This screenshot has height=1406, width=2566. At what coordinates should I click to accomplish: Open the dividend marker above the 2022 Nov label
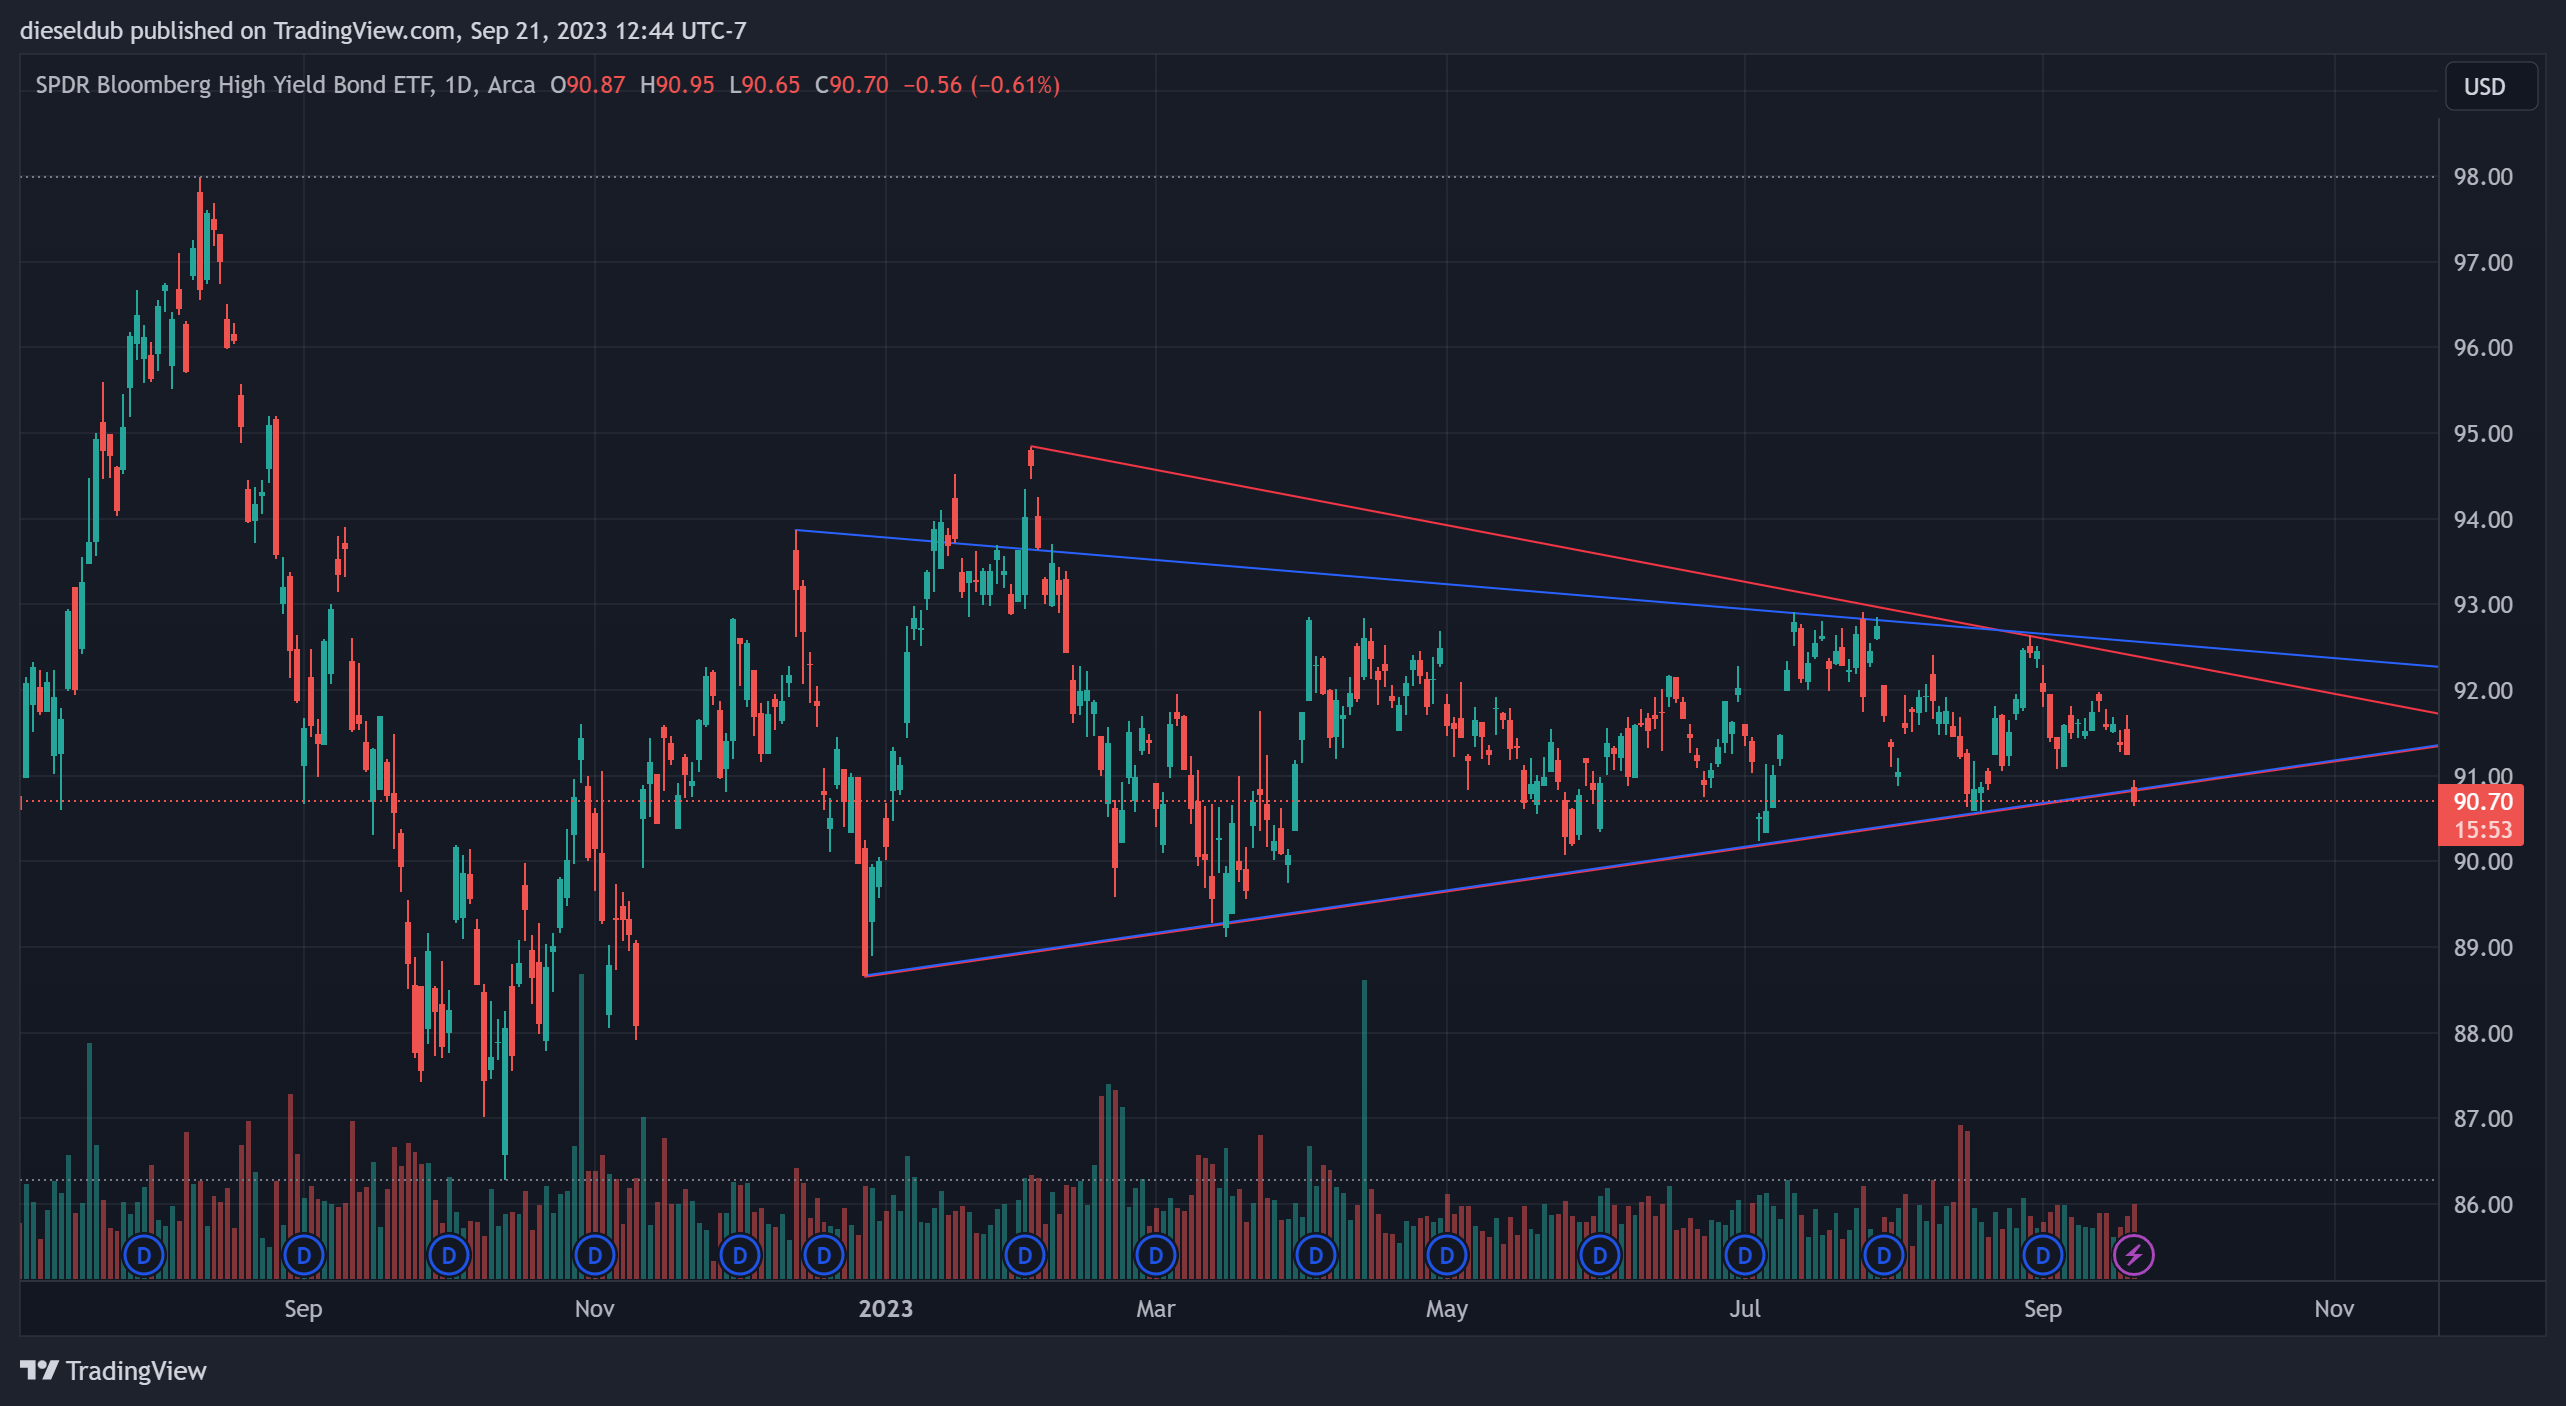click(x=595, y=1255)
